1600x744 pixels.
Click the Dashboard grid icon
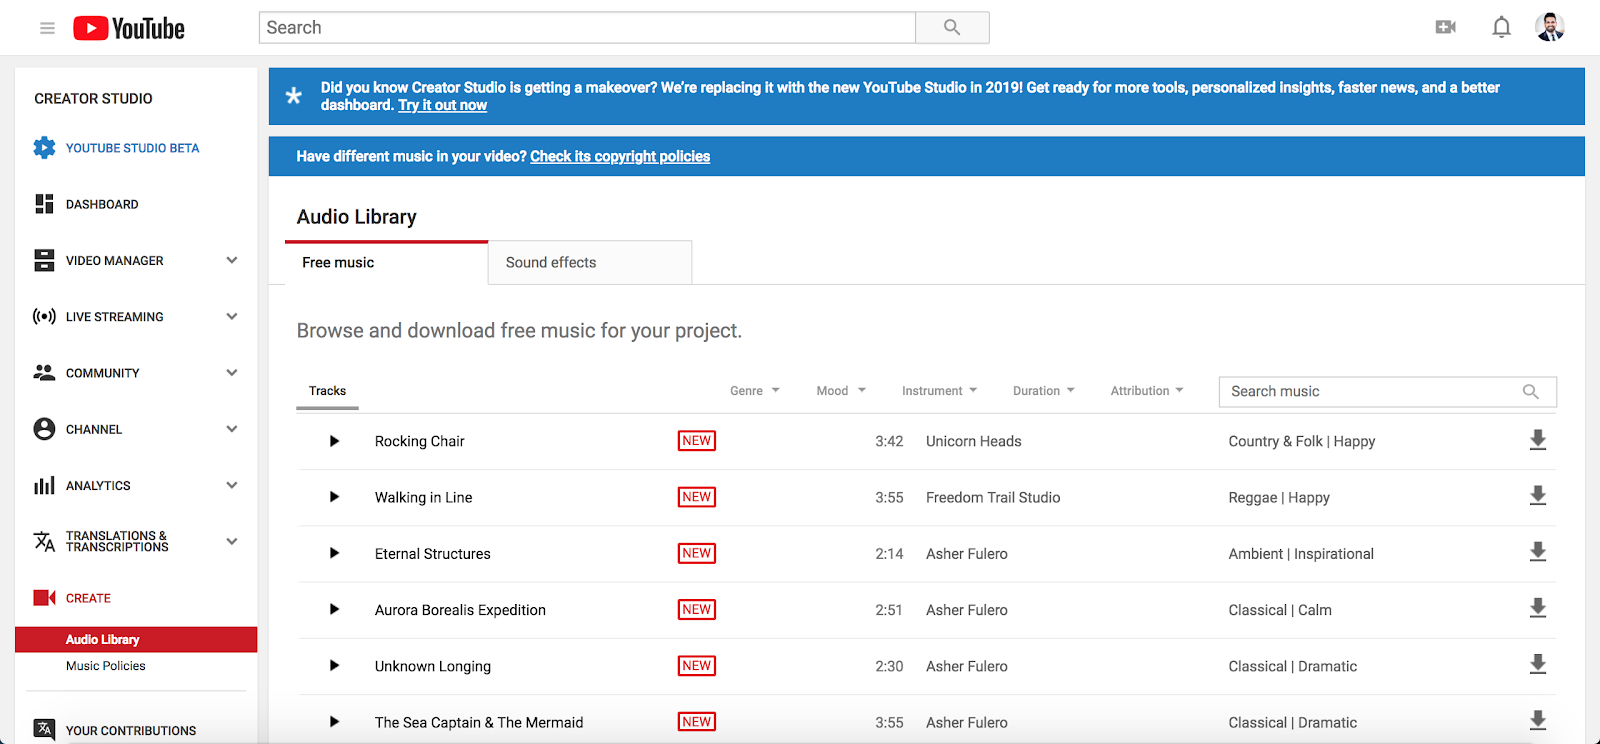coord(44,204)
